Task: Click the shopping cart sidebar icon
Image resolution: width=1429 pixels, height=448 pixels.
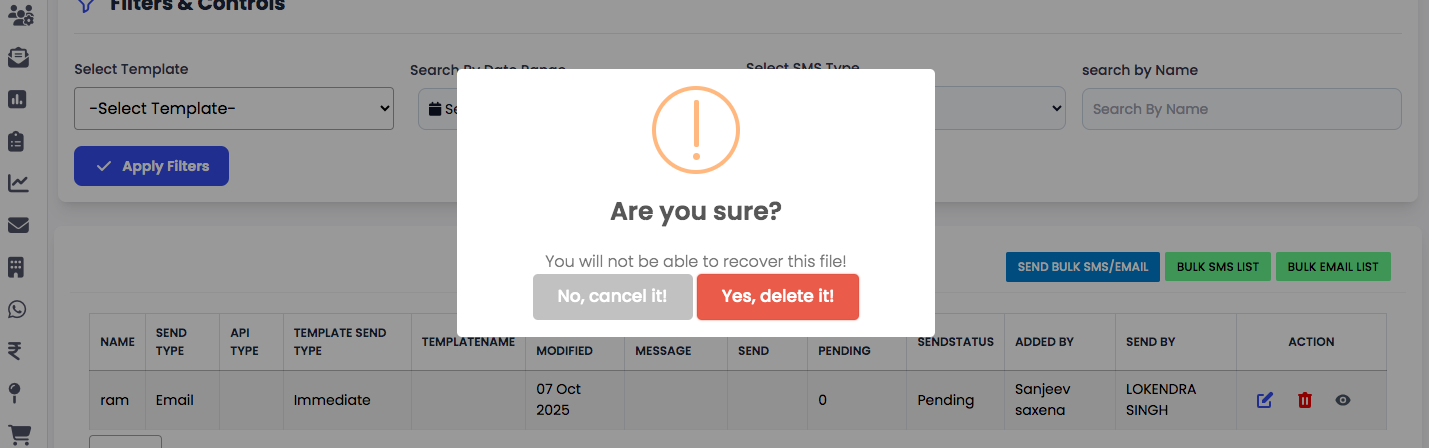Action: tap(18, 435)
